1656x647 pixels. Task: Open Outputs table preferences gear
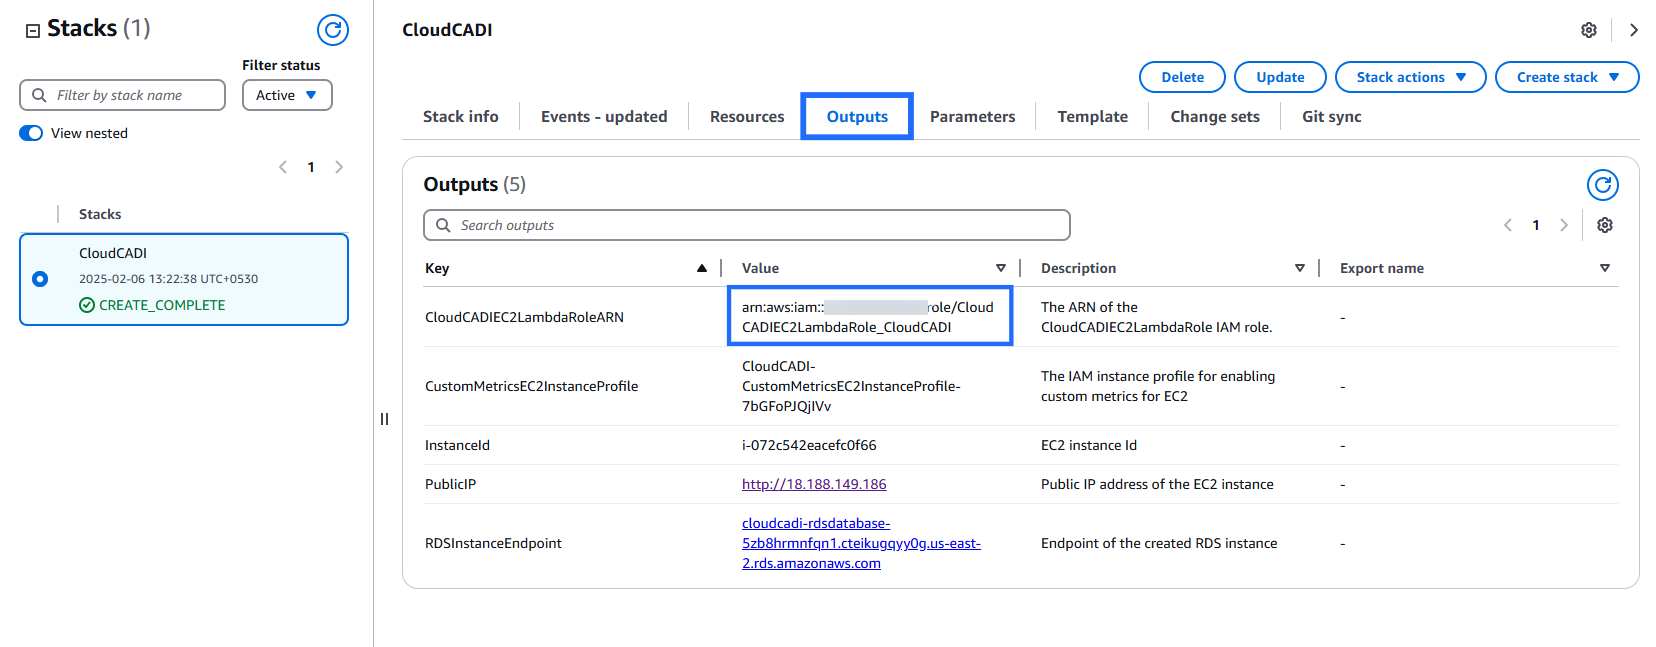[x=1605, y=225]
